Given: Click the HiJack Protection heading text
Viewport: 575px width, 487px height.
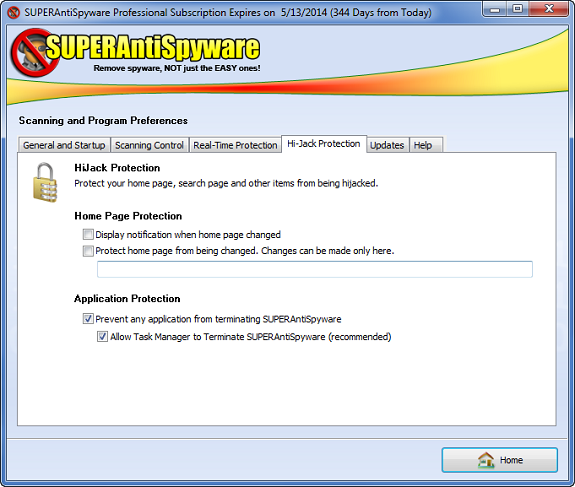Looking at the screenshot, I should coord(117,168).
